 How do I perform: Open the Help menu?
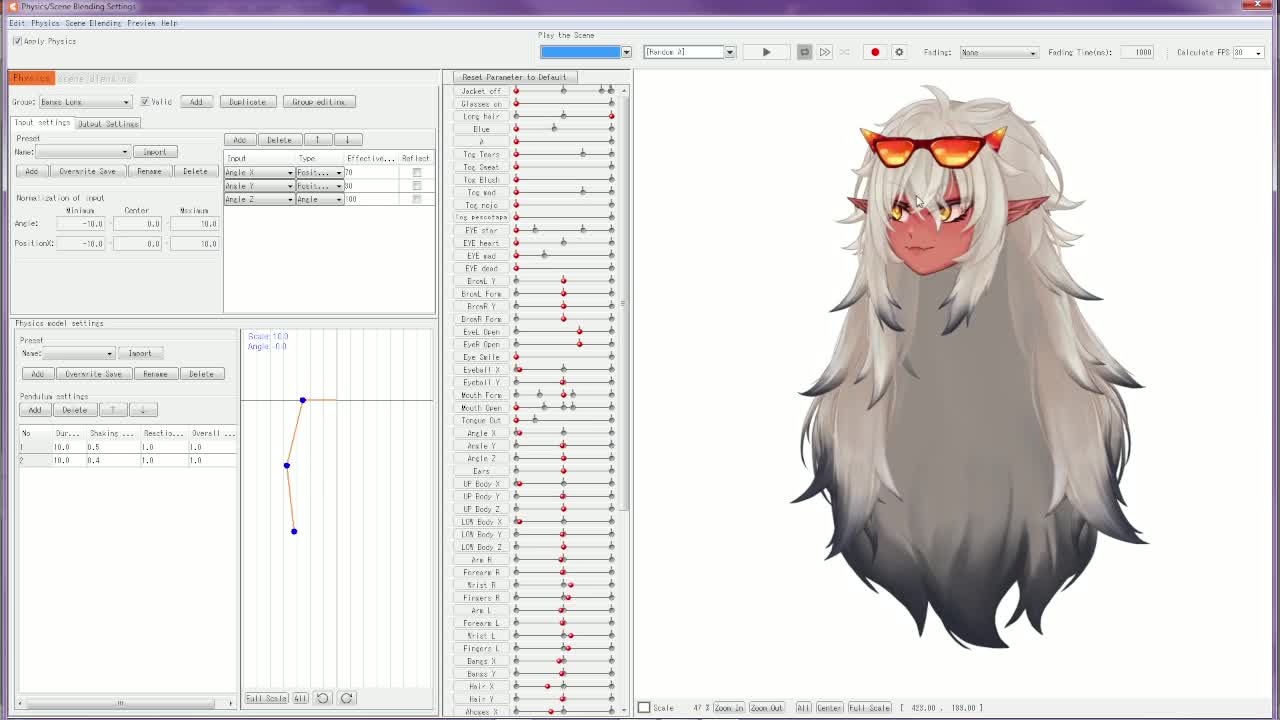pyautogui.click(x=169, y=23)
